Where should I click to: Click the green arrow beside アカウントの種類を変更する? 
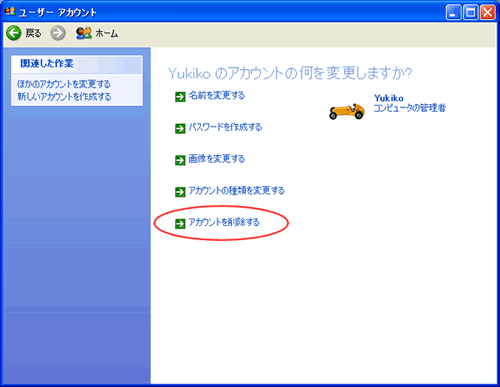point(180,192)
